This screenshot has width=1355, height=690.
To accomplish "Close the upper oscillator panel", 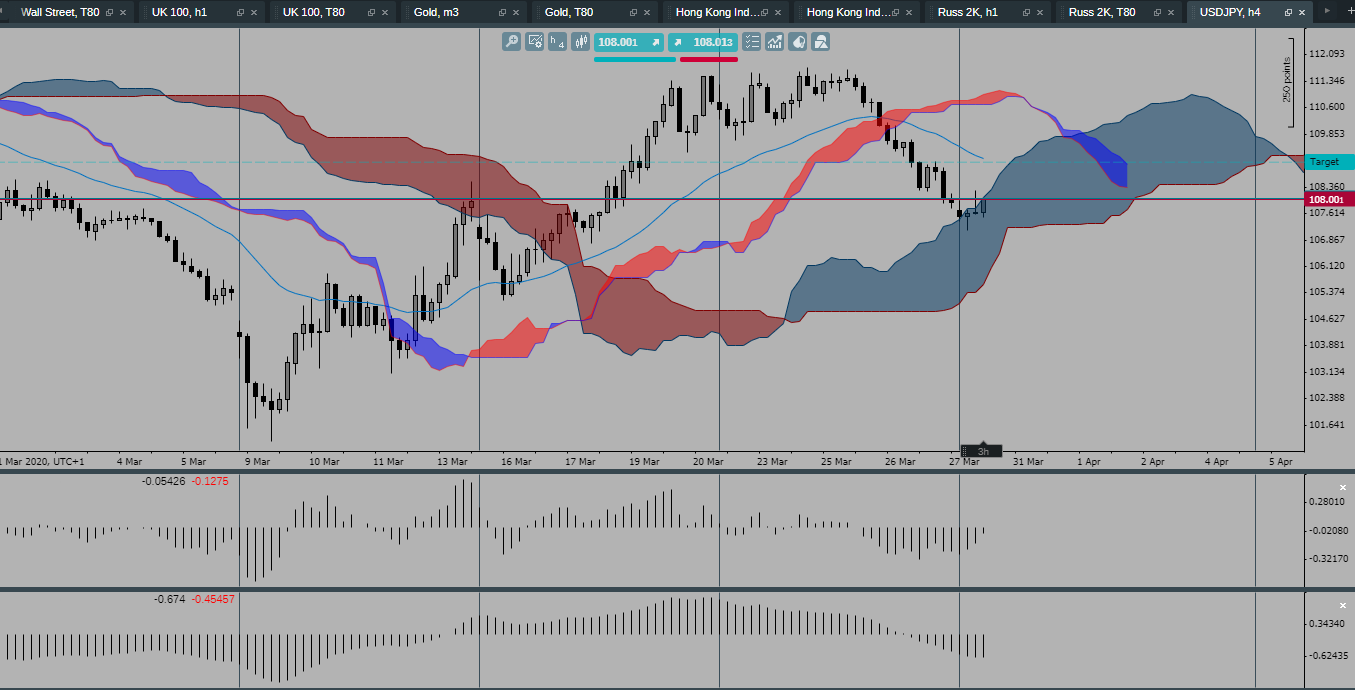I will (1342, 487).
